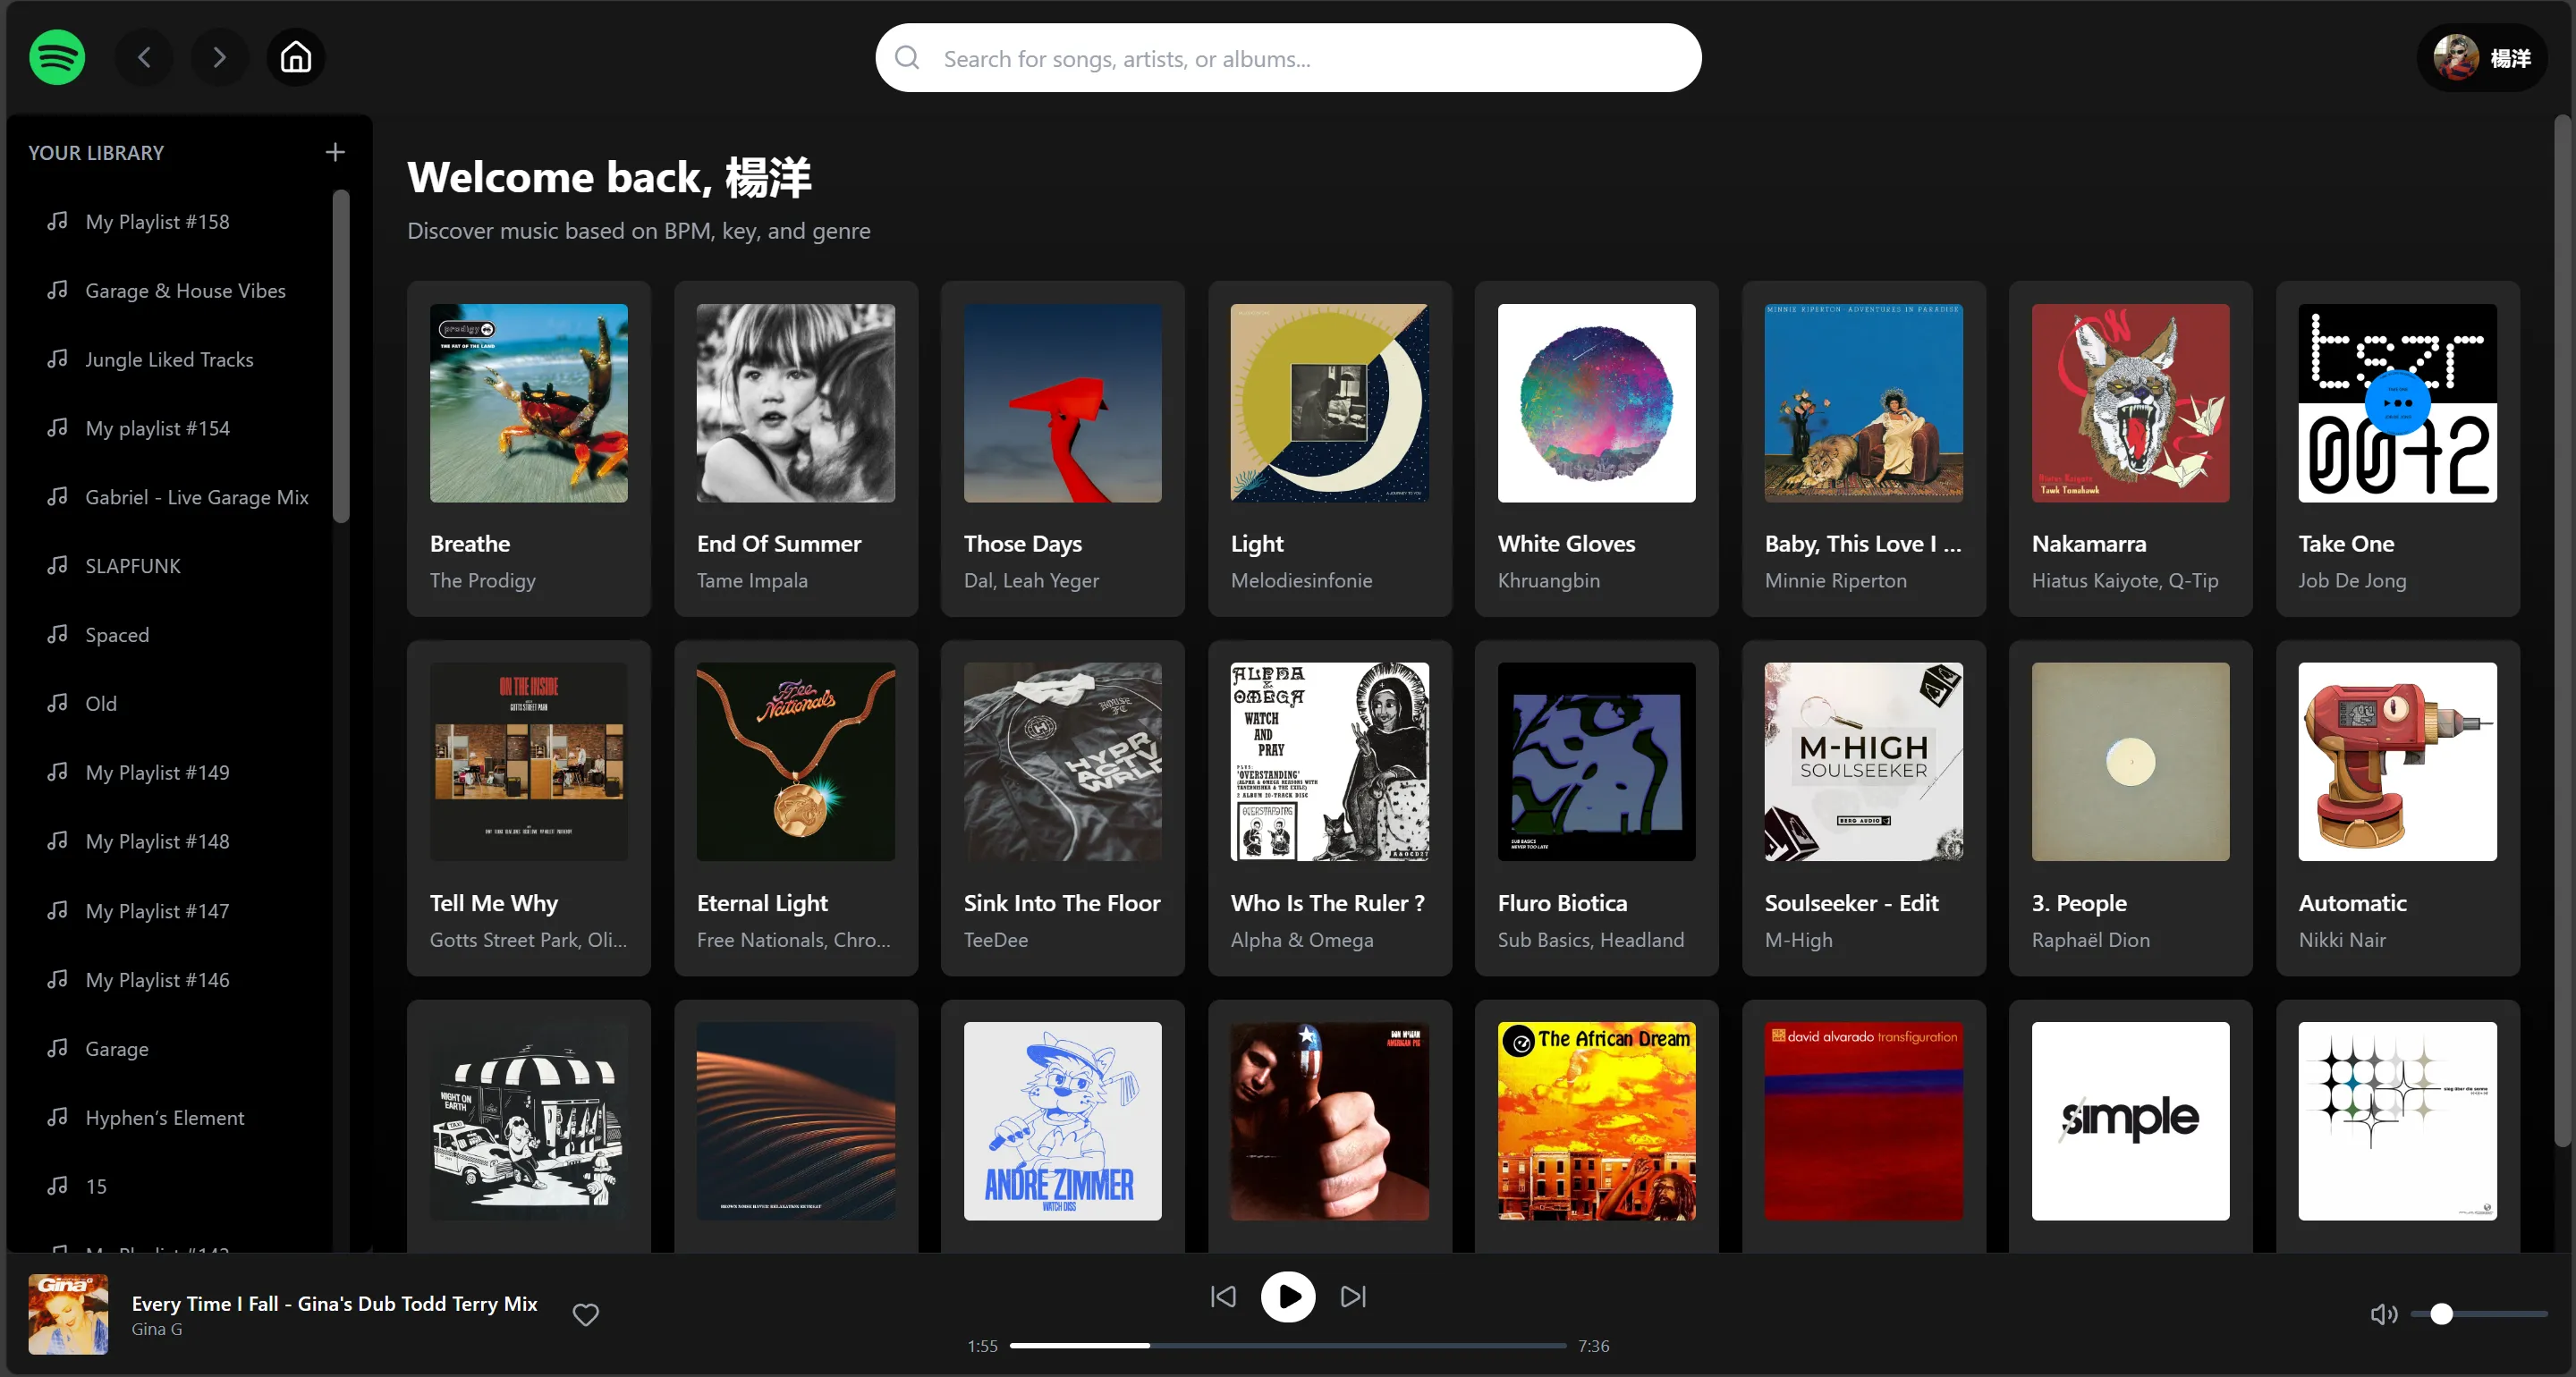Open Who Is The Ruler ? cover
2576x1377 pixels.
(1330, 762)
